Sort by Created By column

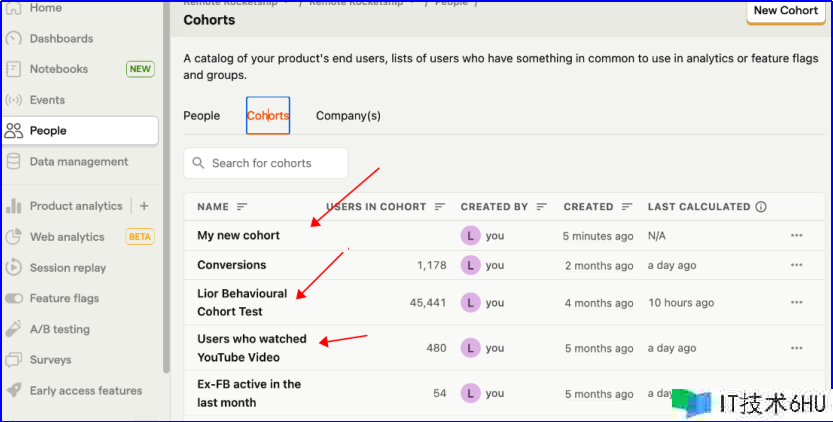coord(542,207)
